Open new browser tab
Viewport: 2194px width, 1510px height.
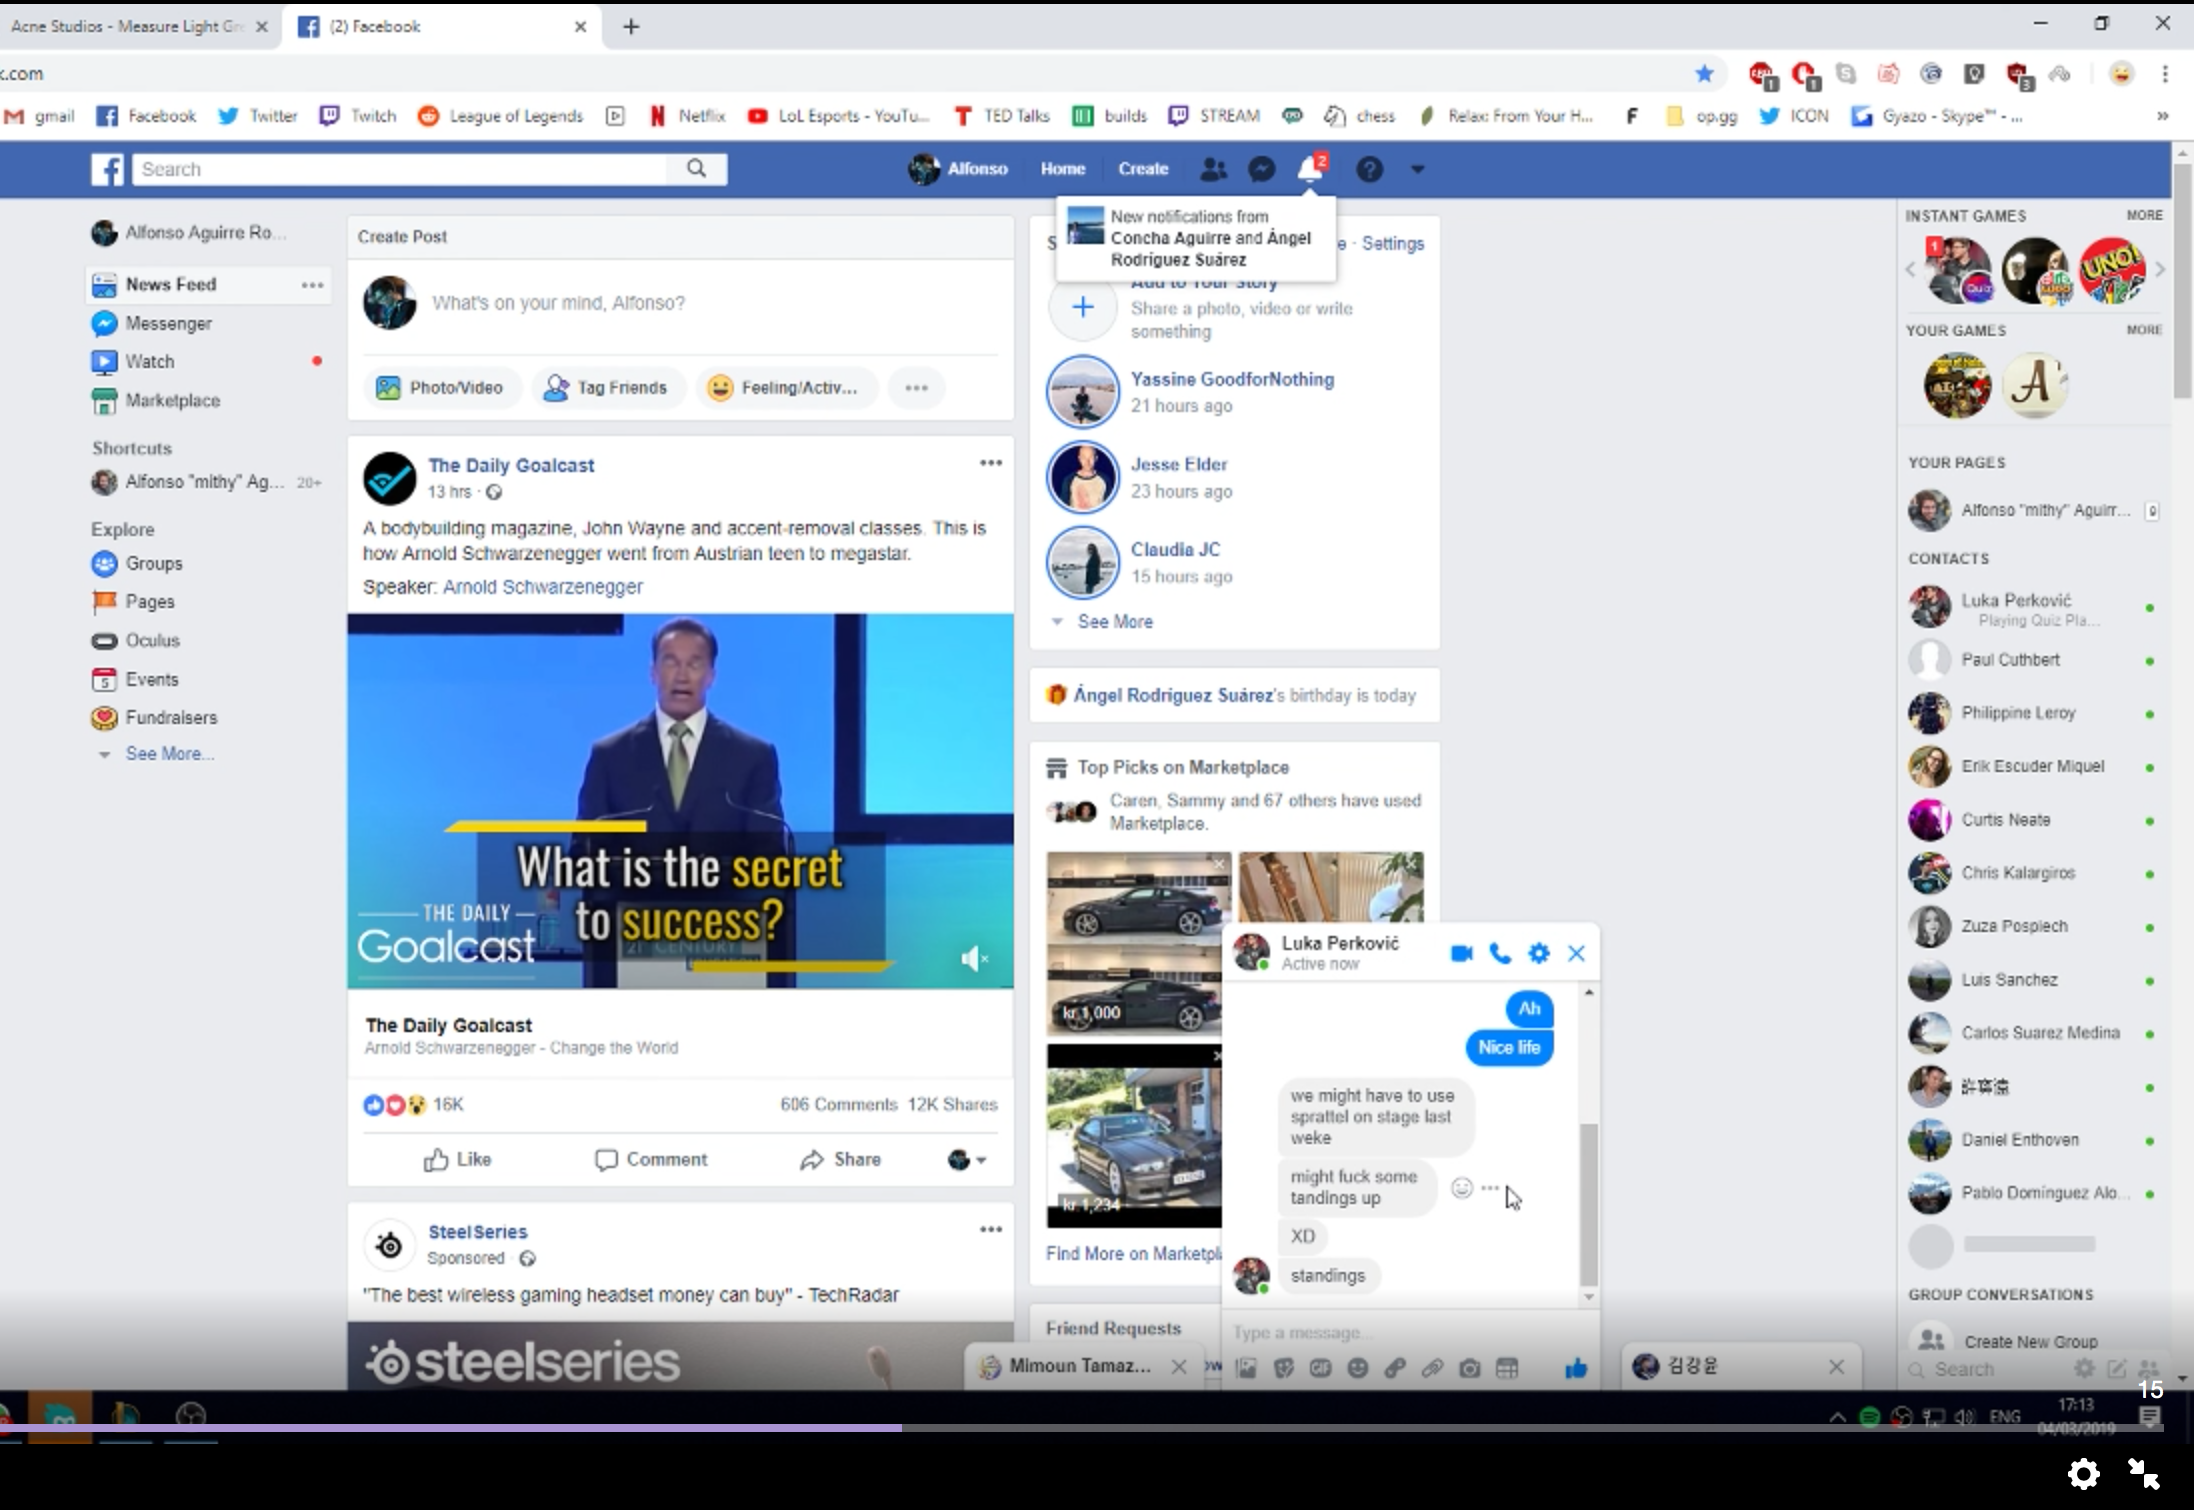[x=630, y=27]
